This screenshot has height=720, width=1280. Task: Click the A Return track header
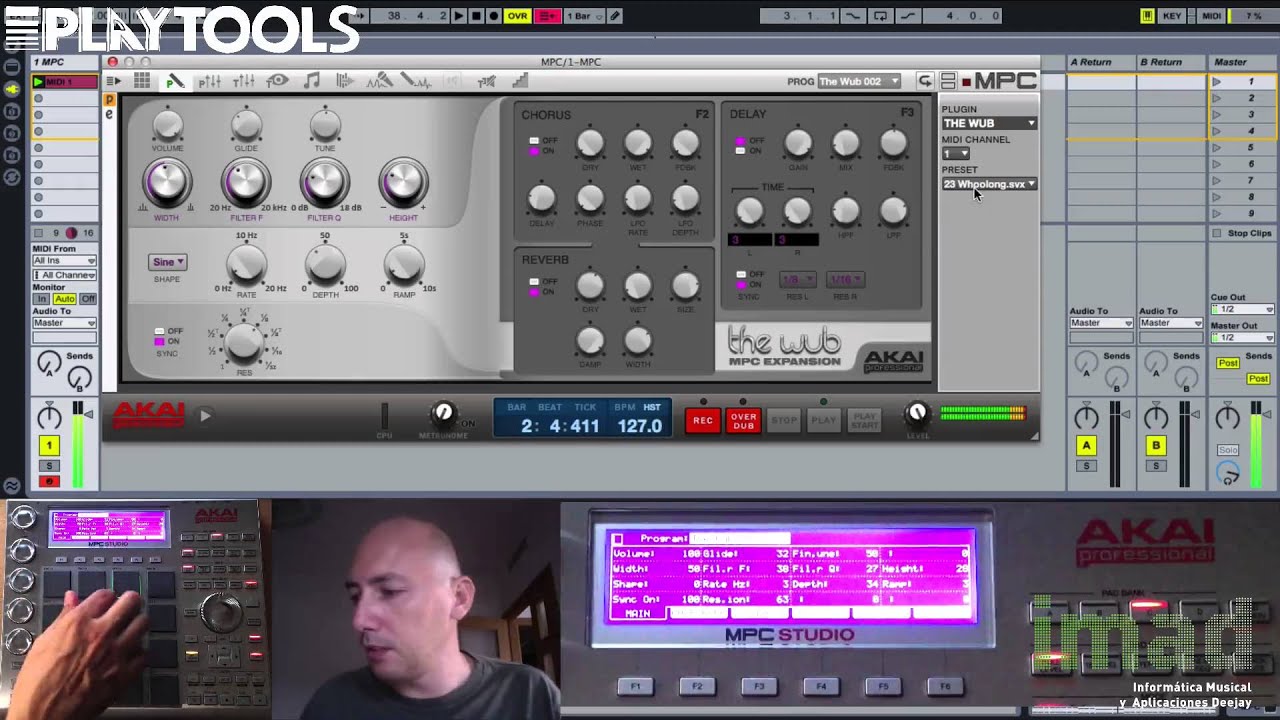tap(1101, 62)
